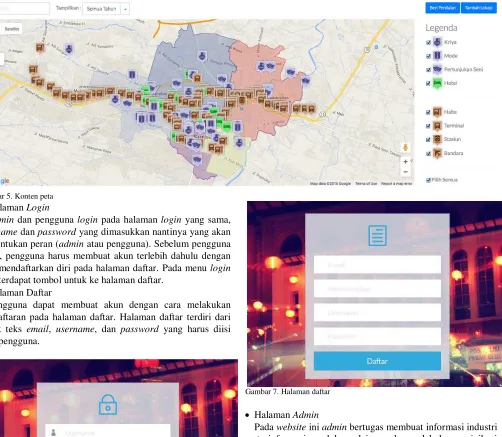Click the Street View pegman icon
Viewport: 502px width, 437px height.
pos(405,147)
